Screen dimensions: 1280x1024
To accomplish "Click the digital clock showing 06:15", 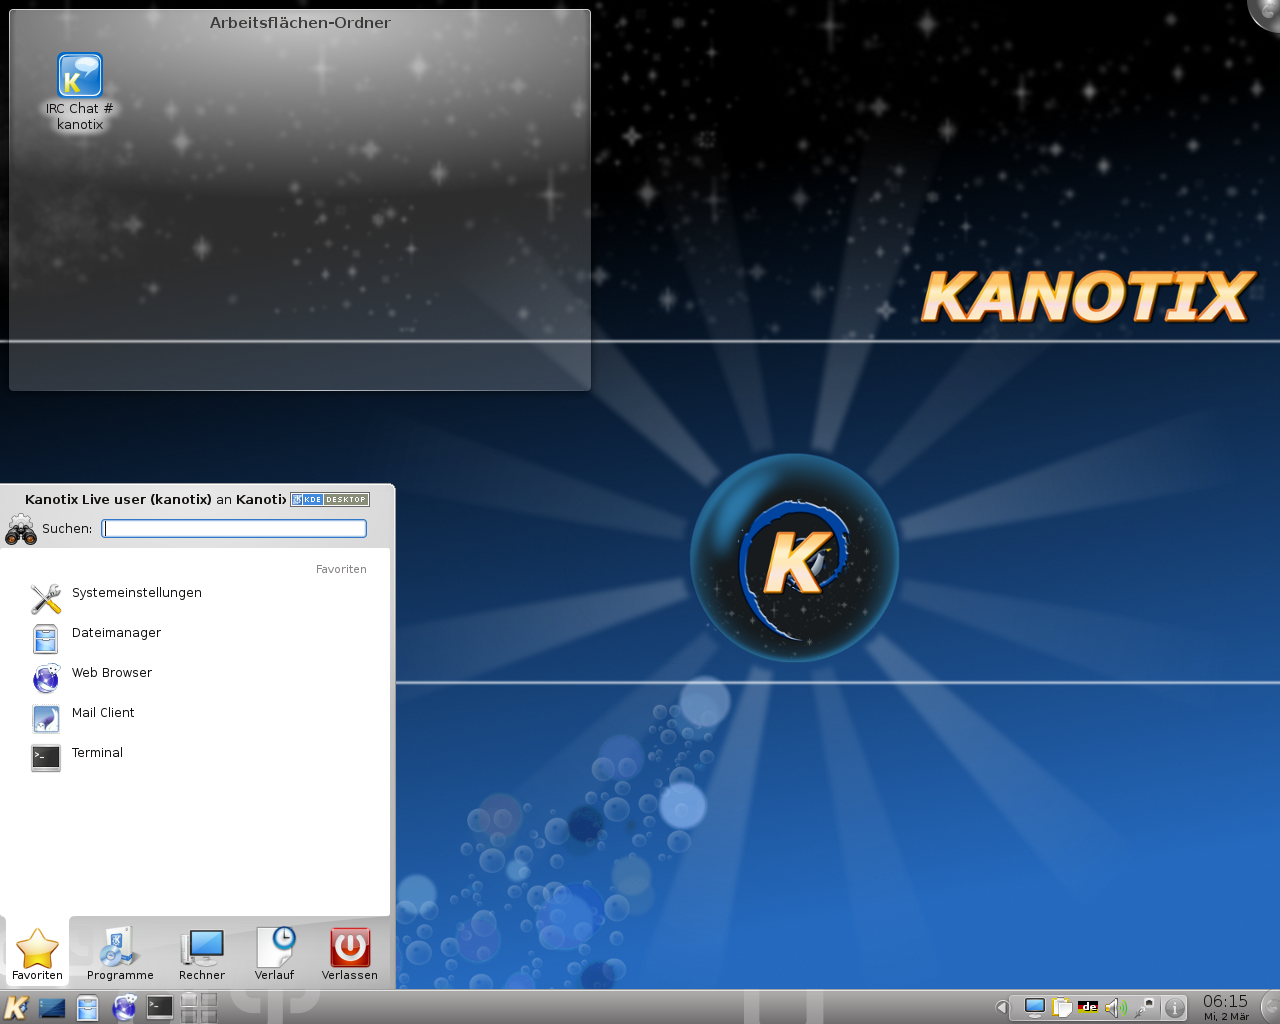I will (x=1226, y=1007).
